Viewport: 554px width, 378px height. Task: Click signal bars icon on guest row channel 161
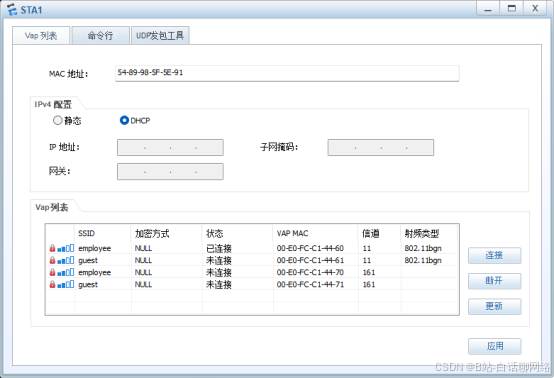(x=65, y=284)
